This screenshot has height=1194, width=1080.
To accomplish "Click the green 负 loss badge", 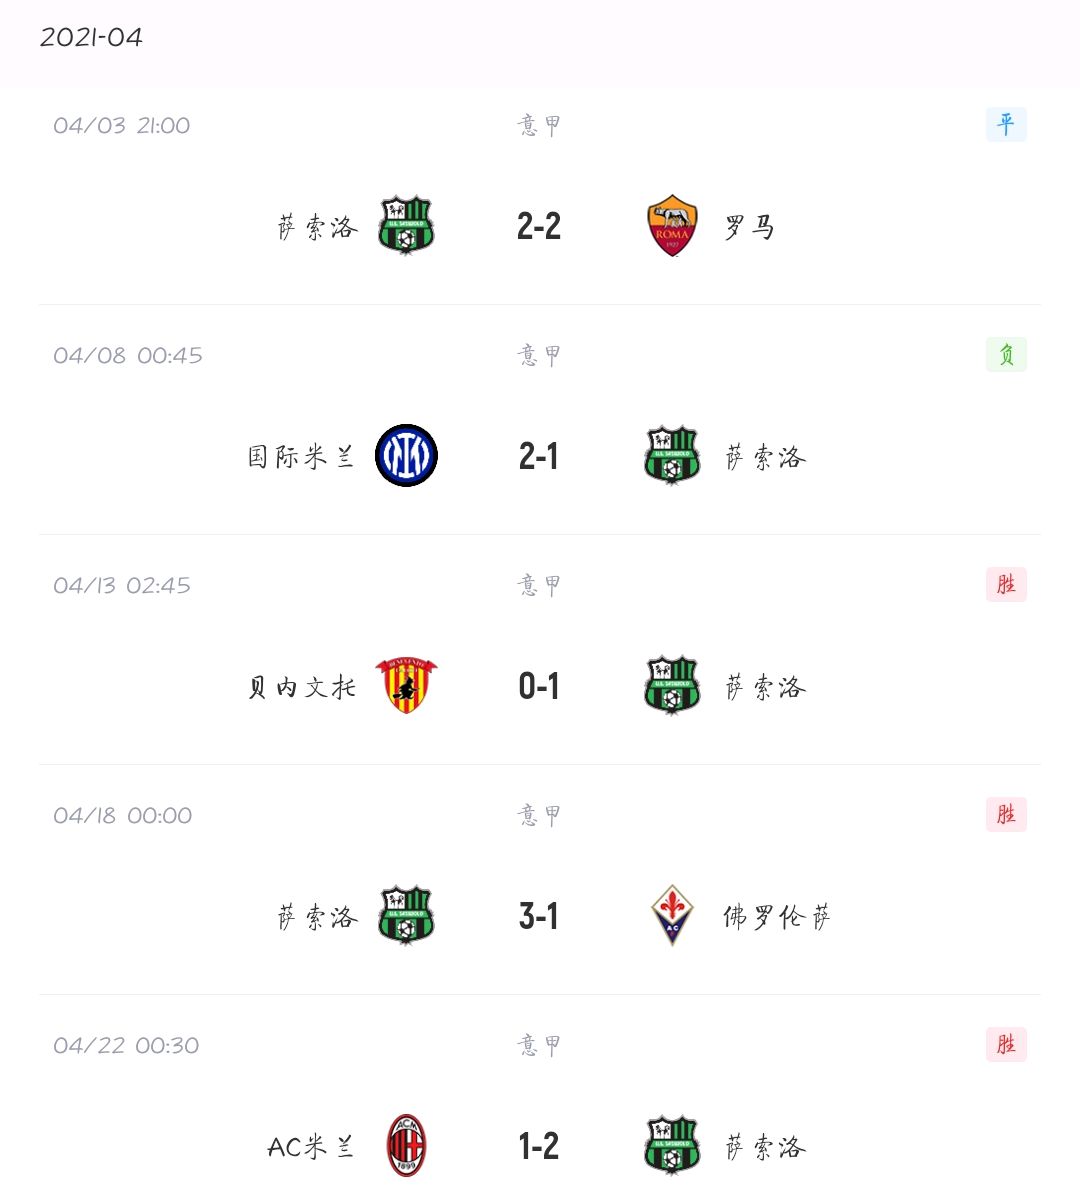I will (x=1006, y=355).
